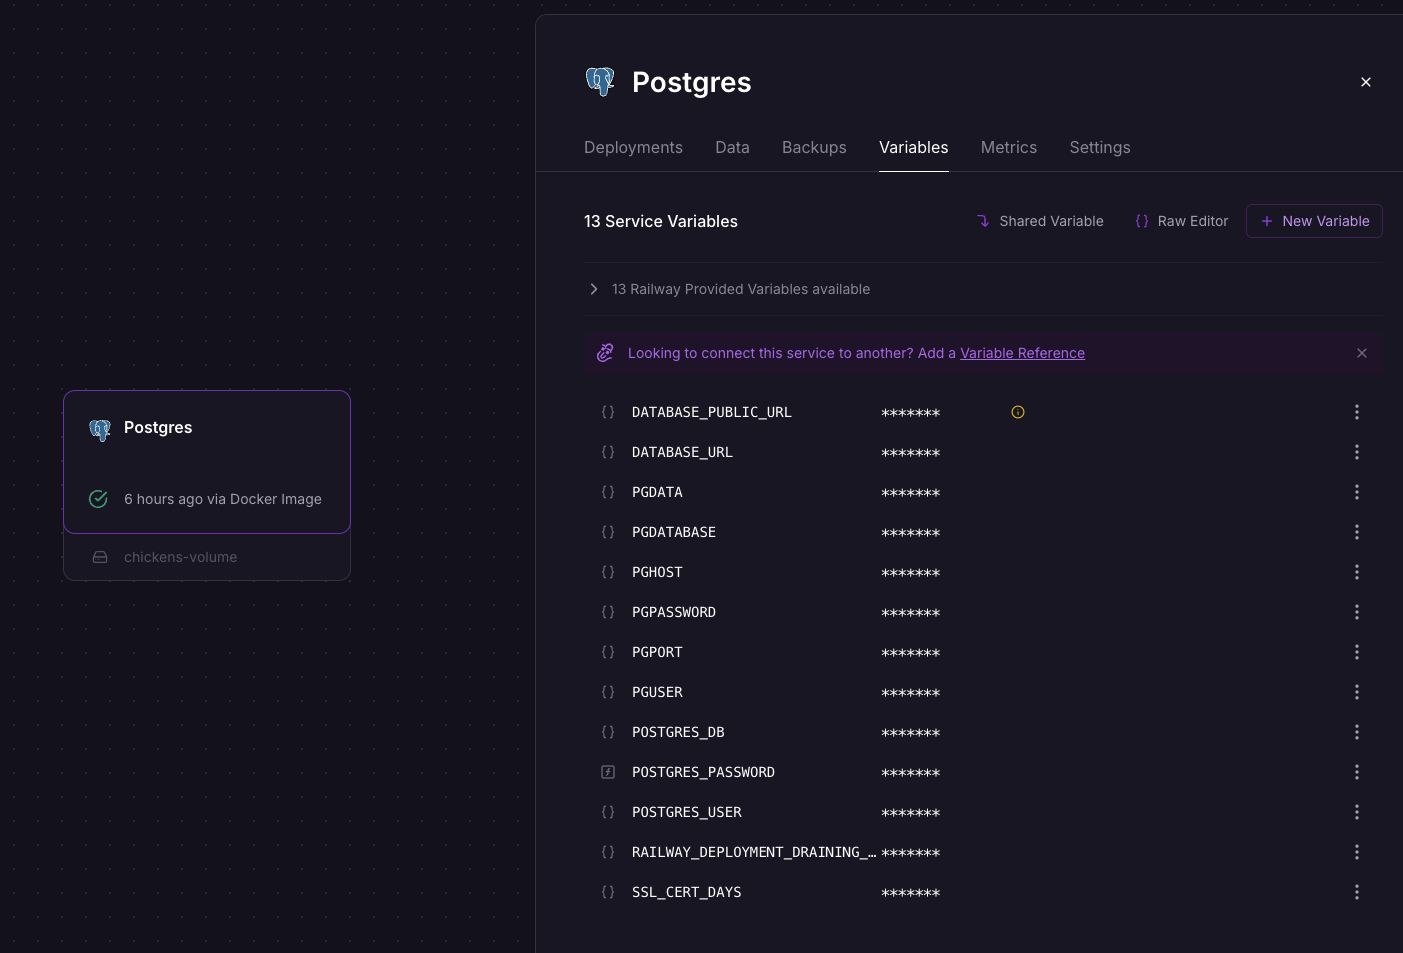Open the POSTGRES_USER three-dot options menu
The height and width of the screenshot is (953, 1403).
click(x=1357, y=812)
